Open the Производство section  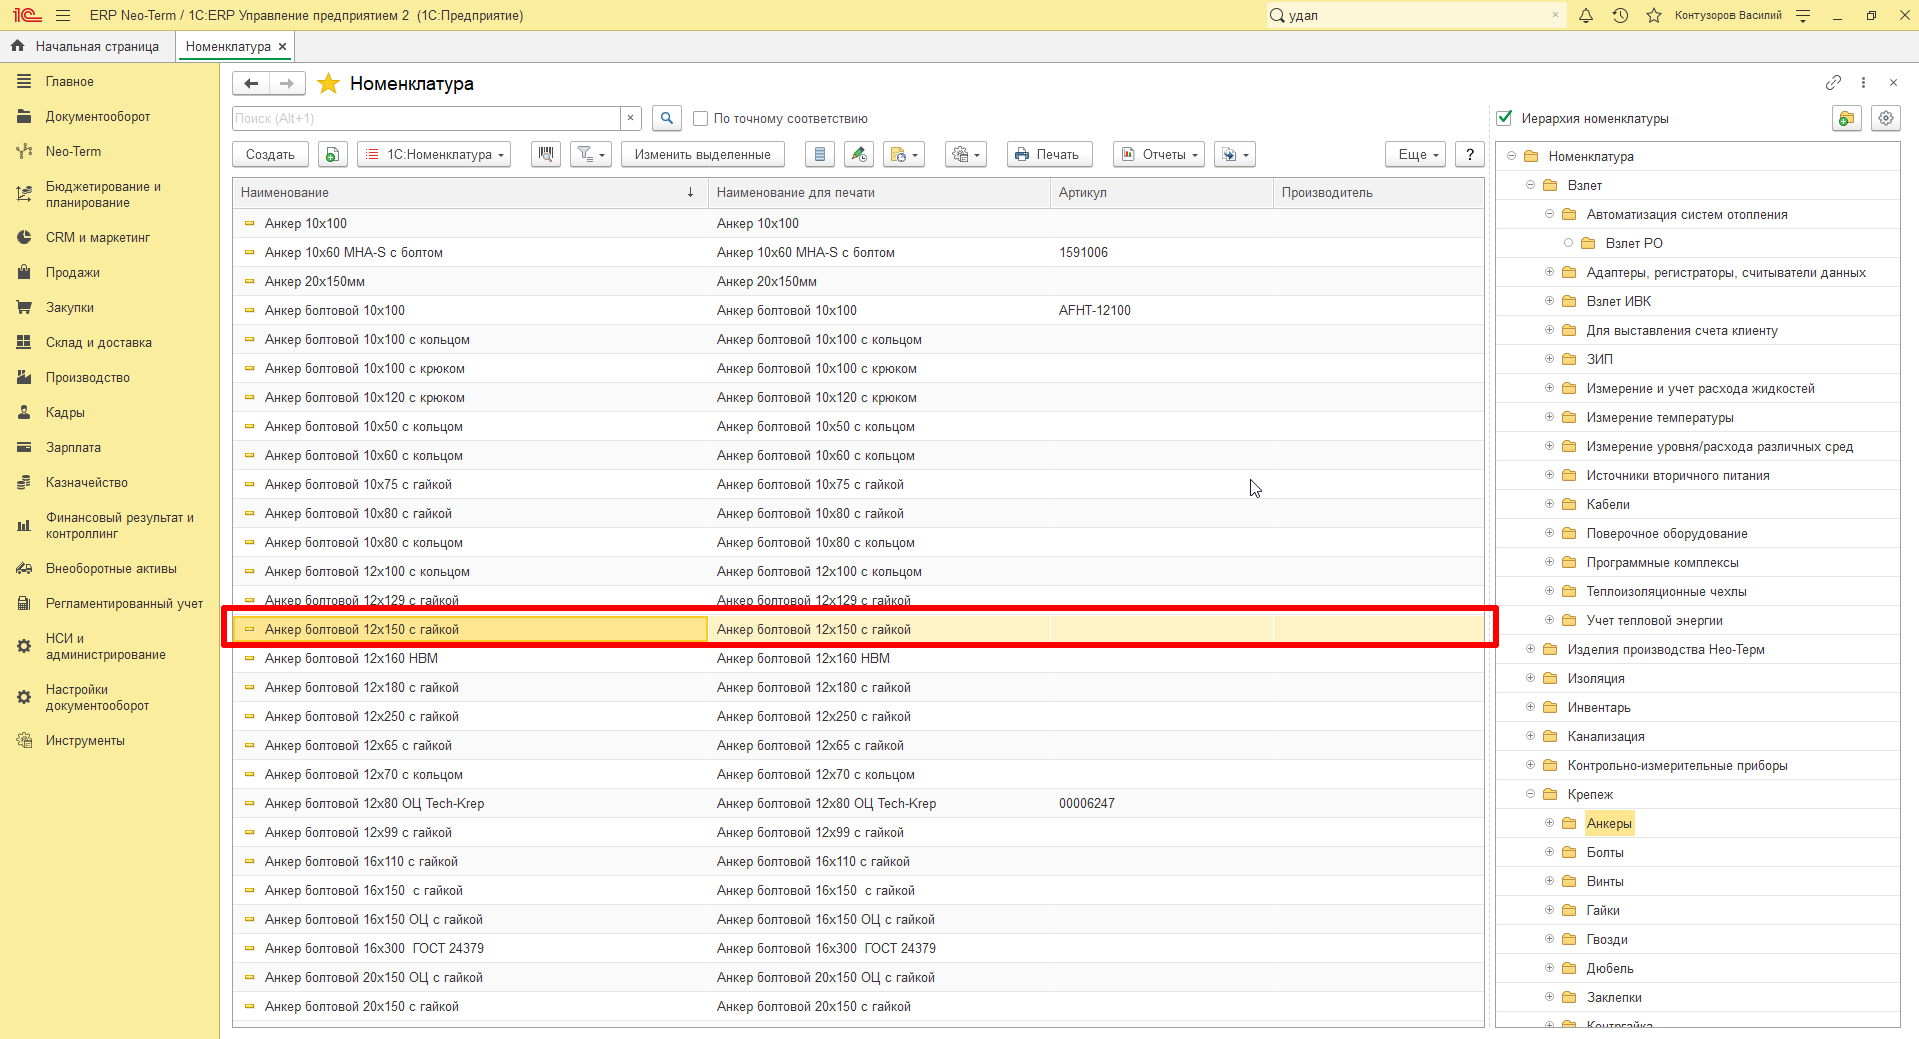88,377
